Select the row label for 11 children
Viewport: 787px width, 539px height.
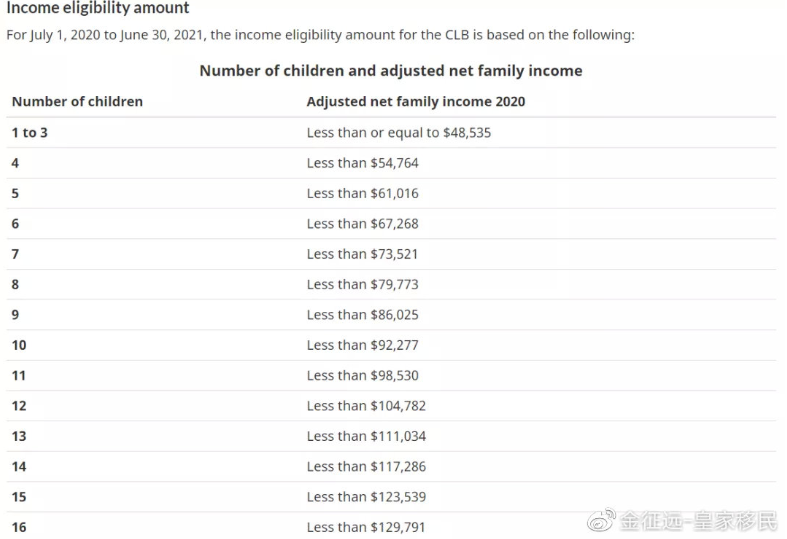click(19, 375)
